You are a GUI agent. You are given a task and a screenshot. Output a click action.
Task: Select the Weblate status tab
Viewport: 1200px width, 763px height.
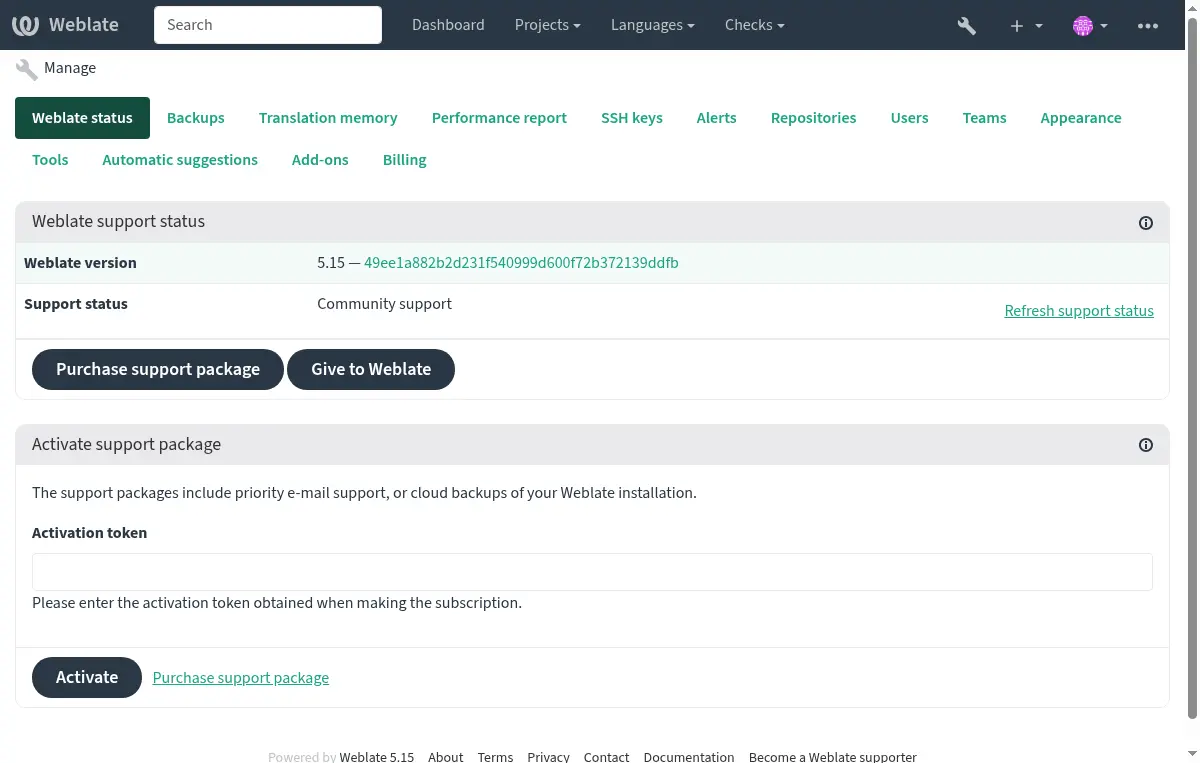(x=82, y=118)
